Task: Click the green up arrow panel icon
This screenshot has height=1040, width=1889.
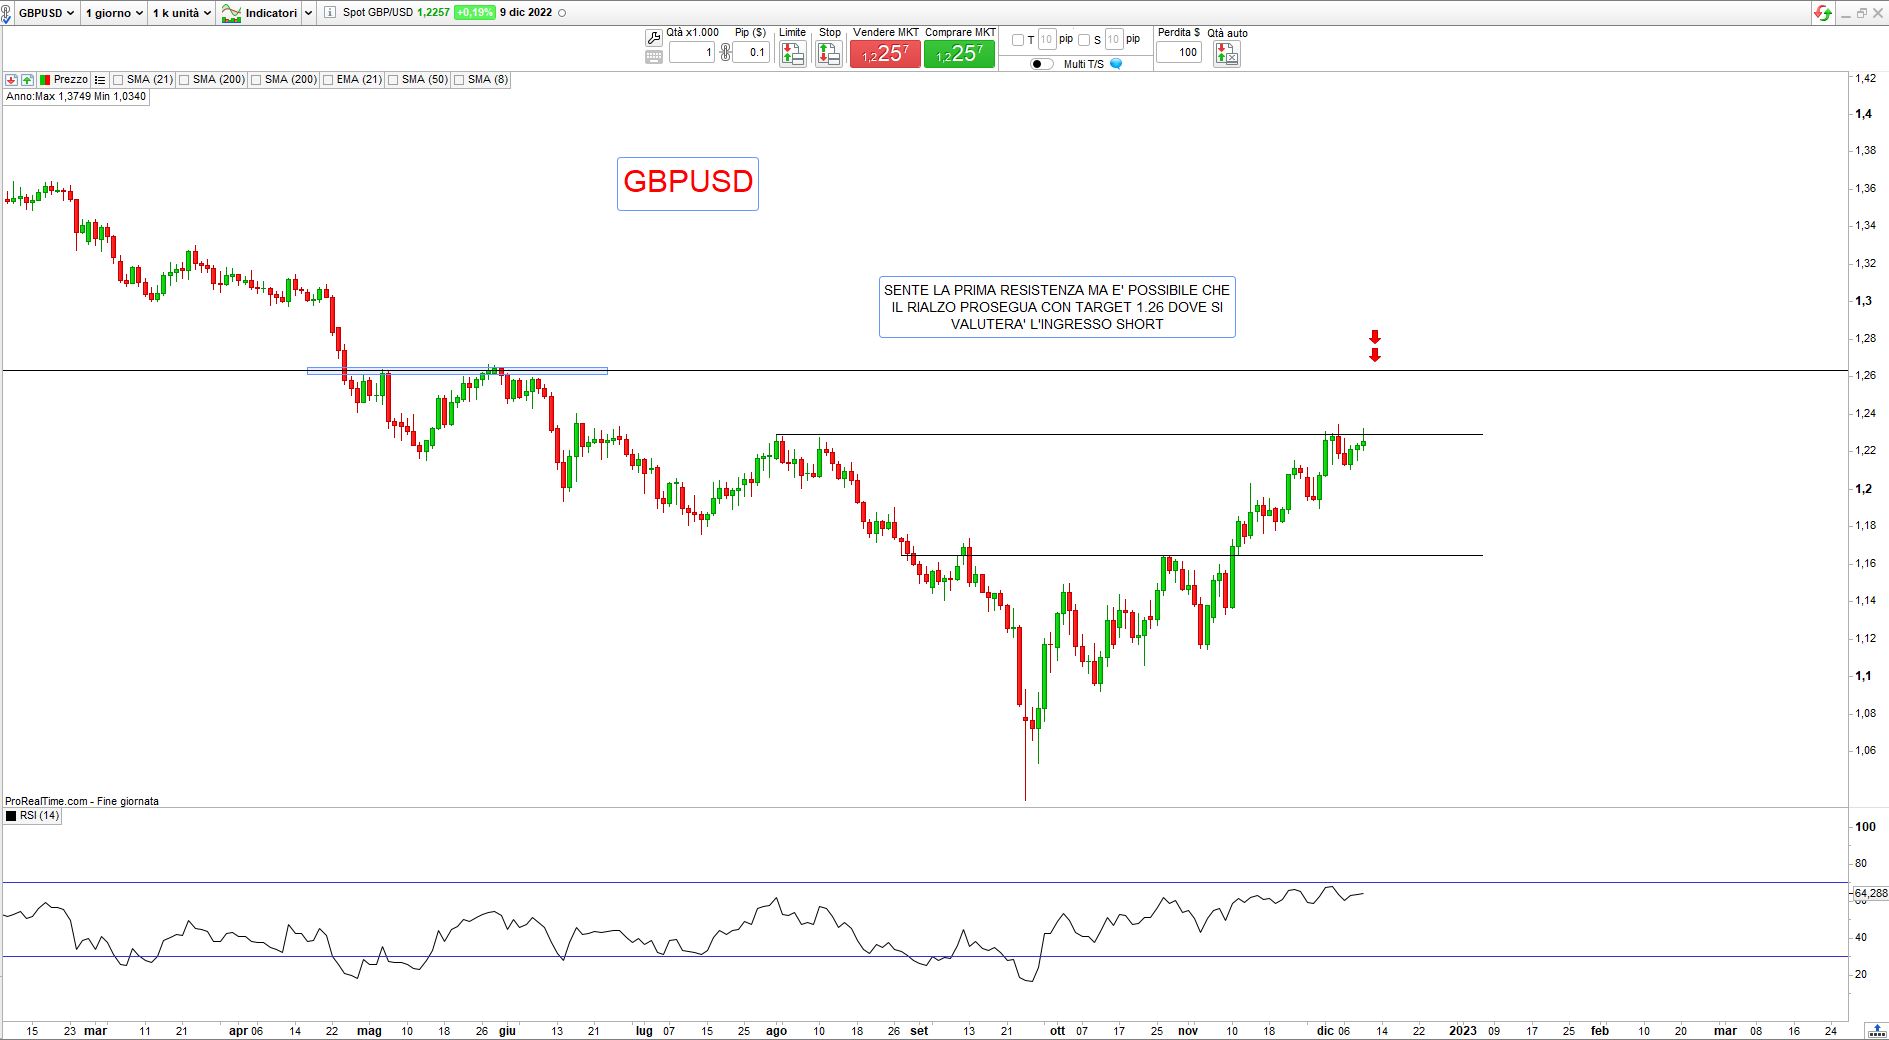Action: (28, 80)
